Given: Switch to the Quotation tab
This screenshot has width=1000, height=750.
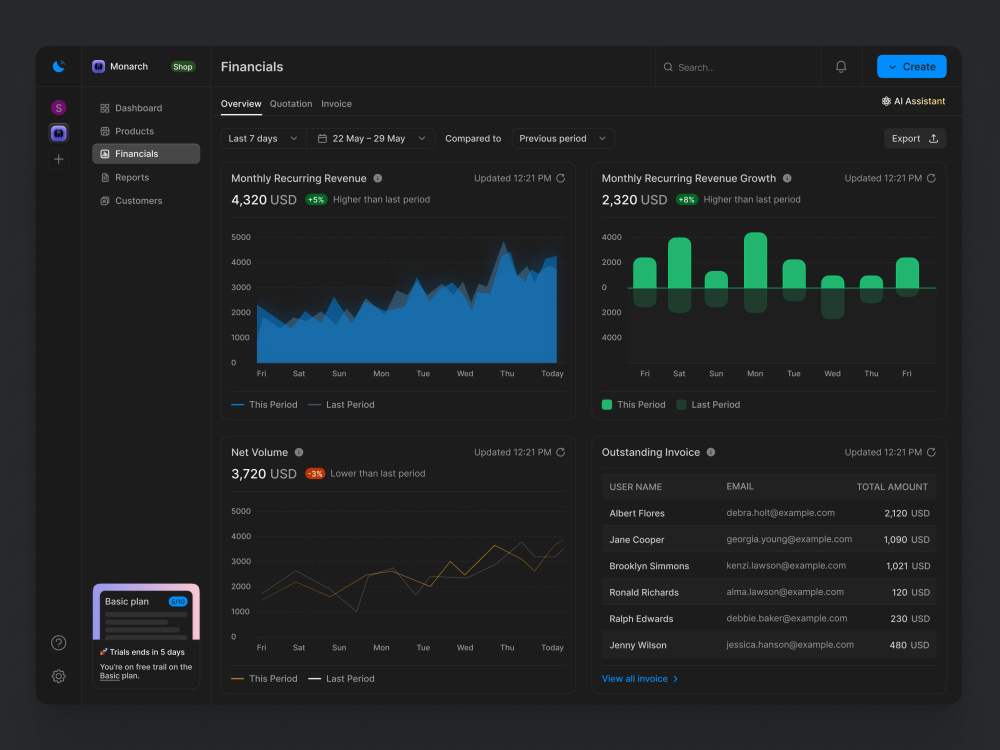Looking at the screenshot, I should point(291,104).
